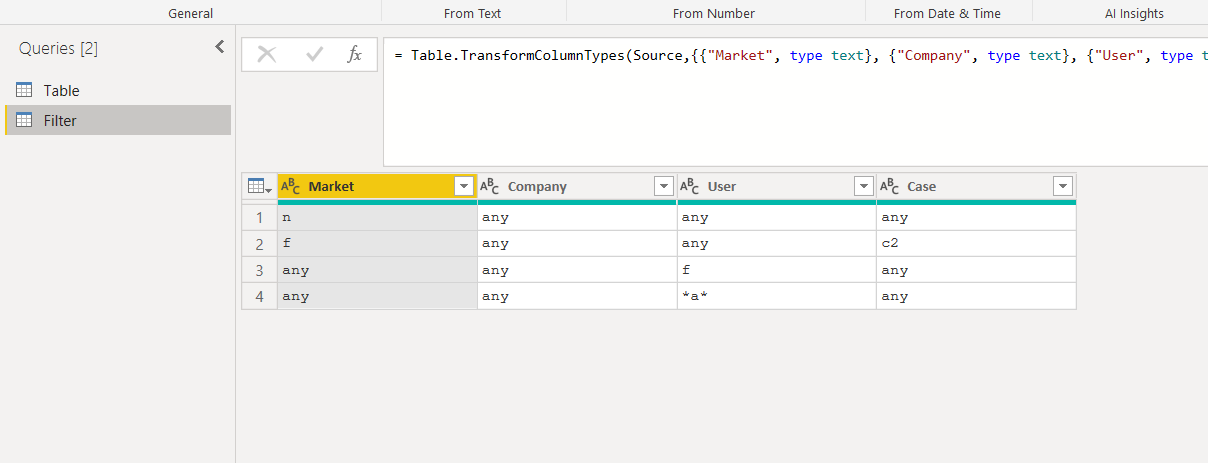Select the Market column header
Viewport: 1208px width, 463px height.
pos(377,186)
